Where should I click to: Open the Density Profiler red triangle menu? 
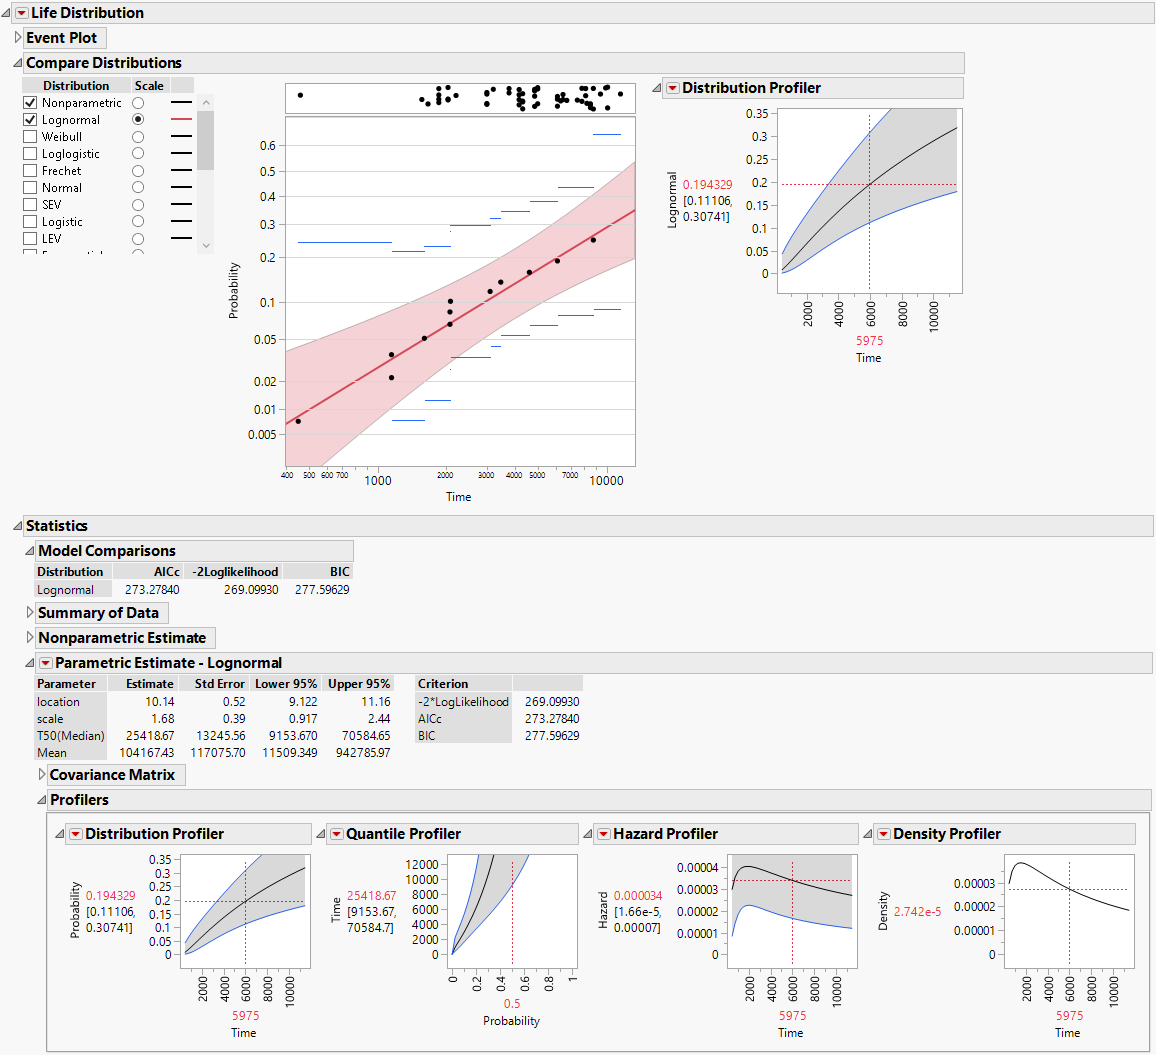pos(885,833)
